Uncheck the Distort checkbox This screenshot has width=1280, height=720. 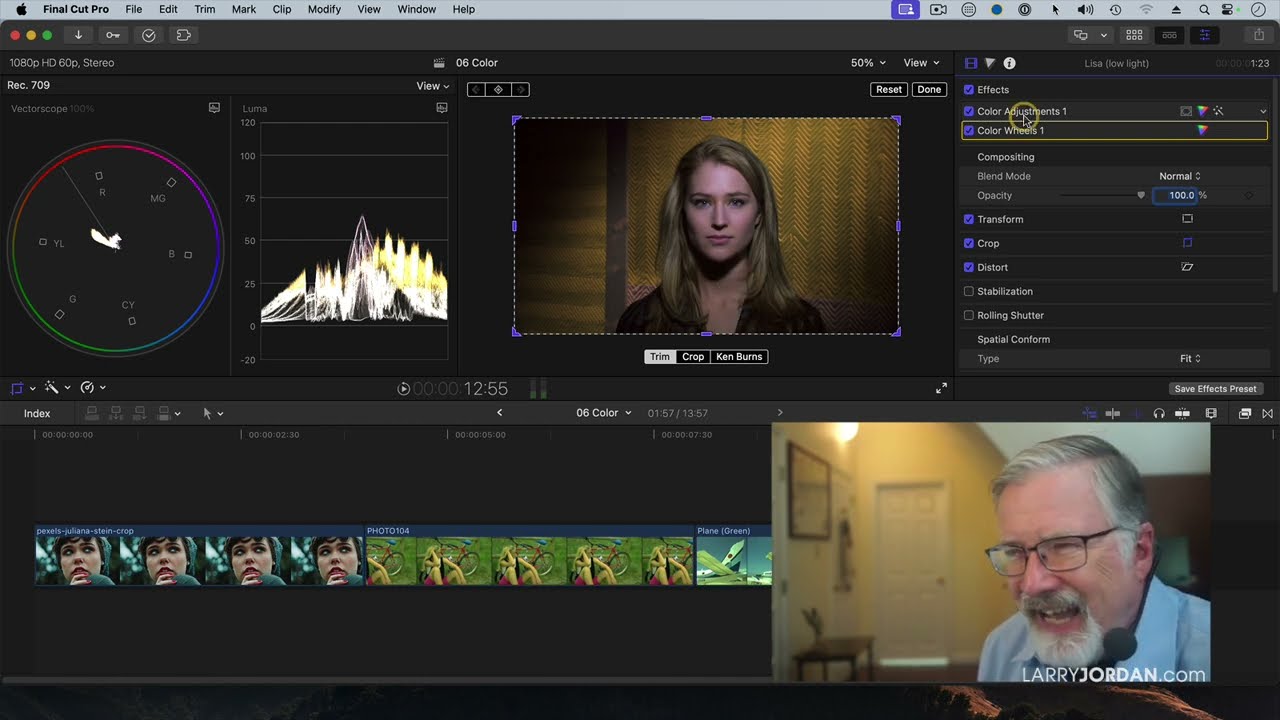click(x=968, y=267)
